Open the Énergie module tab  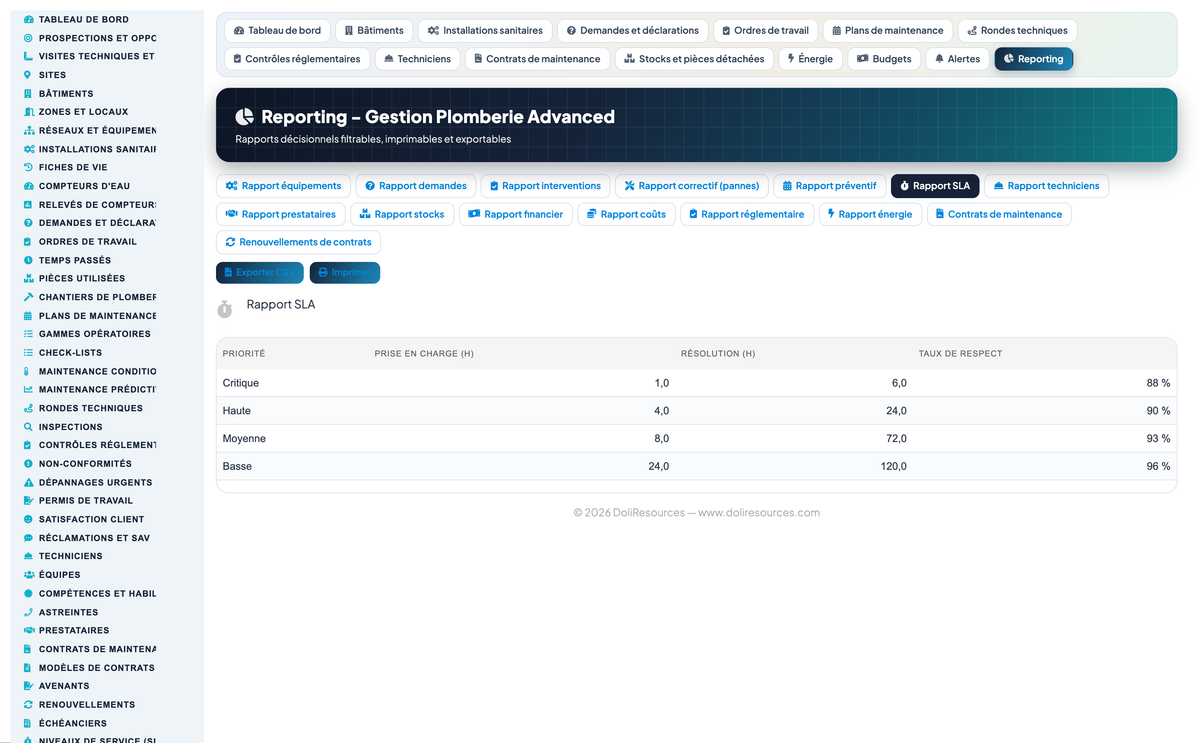(x=810, y=59)
